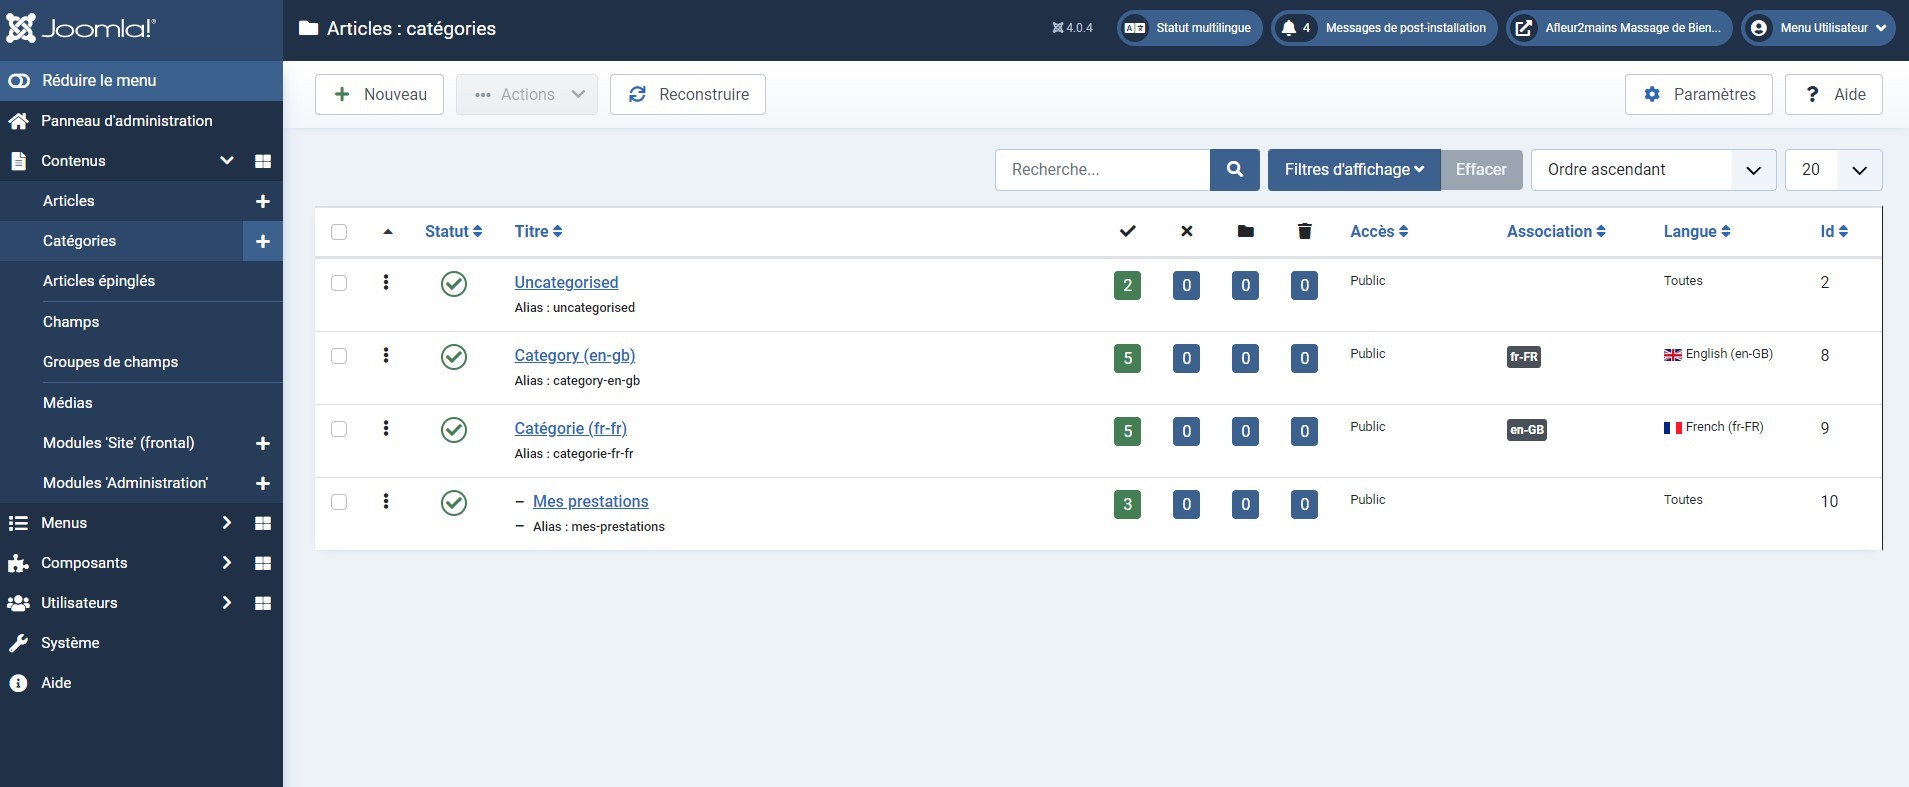Viewport: 1909px width, 787px height.
Task: Open Afleur2mains site preview link
Action: pyautogui.click(x=1619, y=28)
